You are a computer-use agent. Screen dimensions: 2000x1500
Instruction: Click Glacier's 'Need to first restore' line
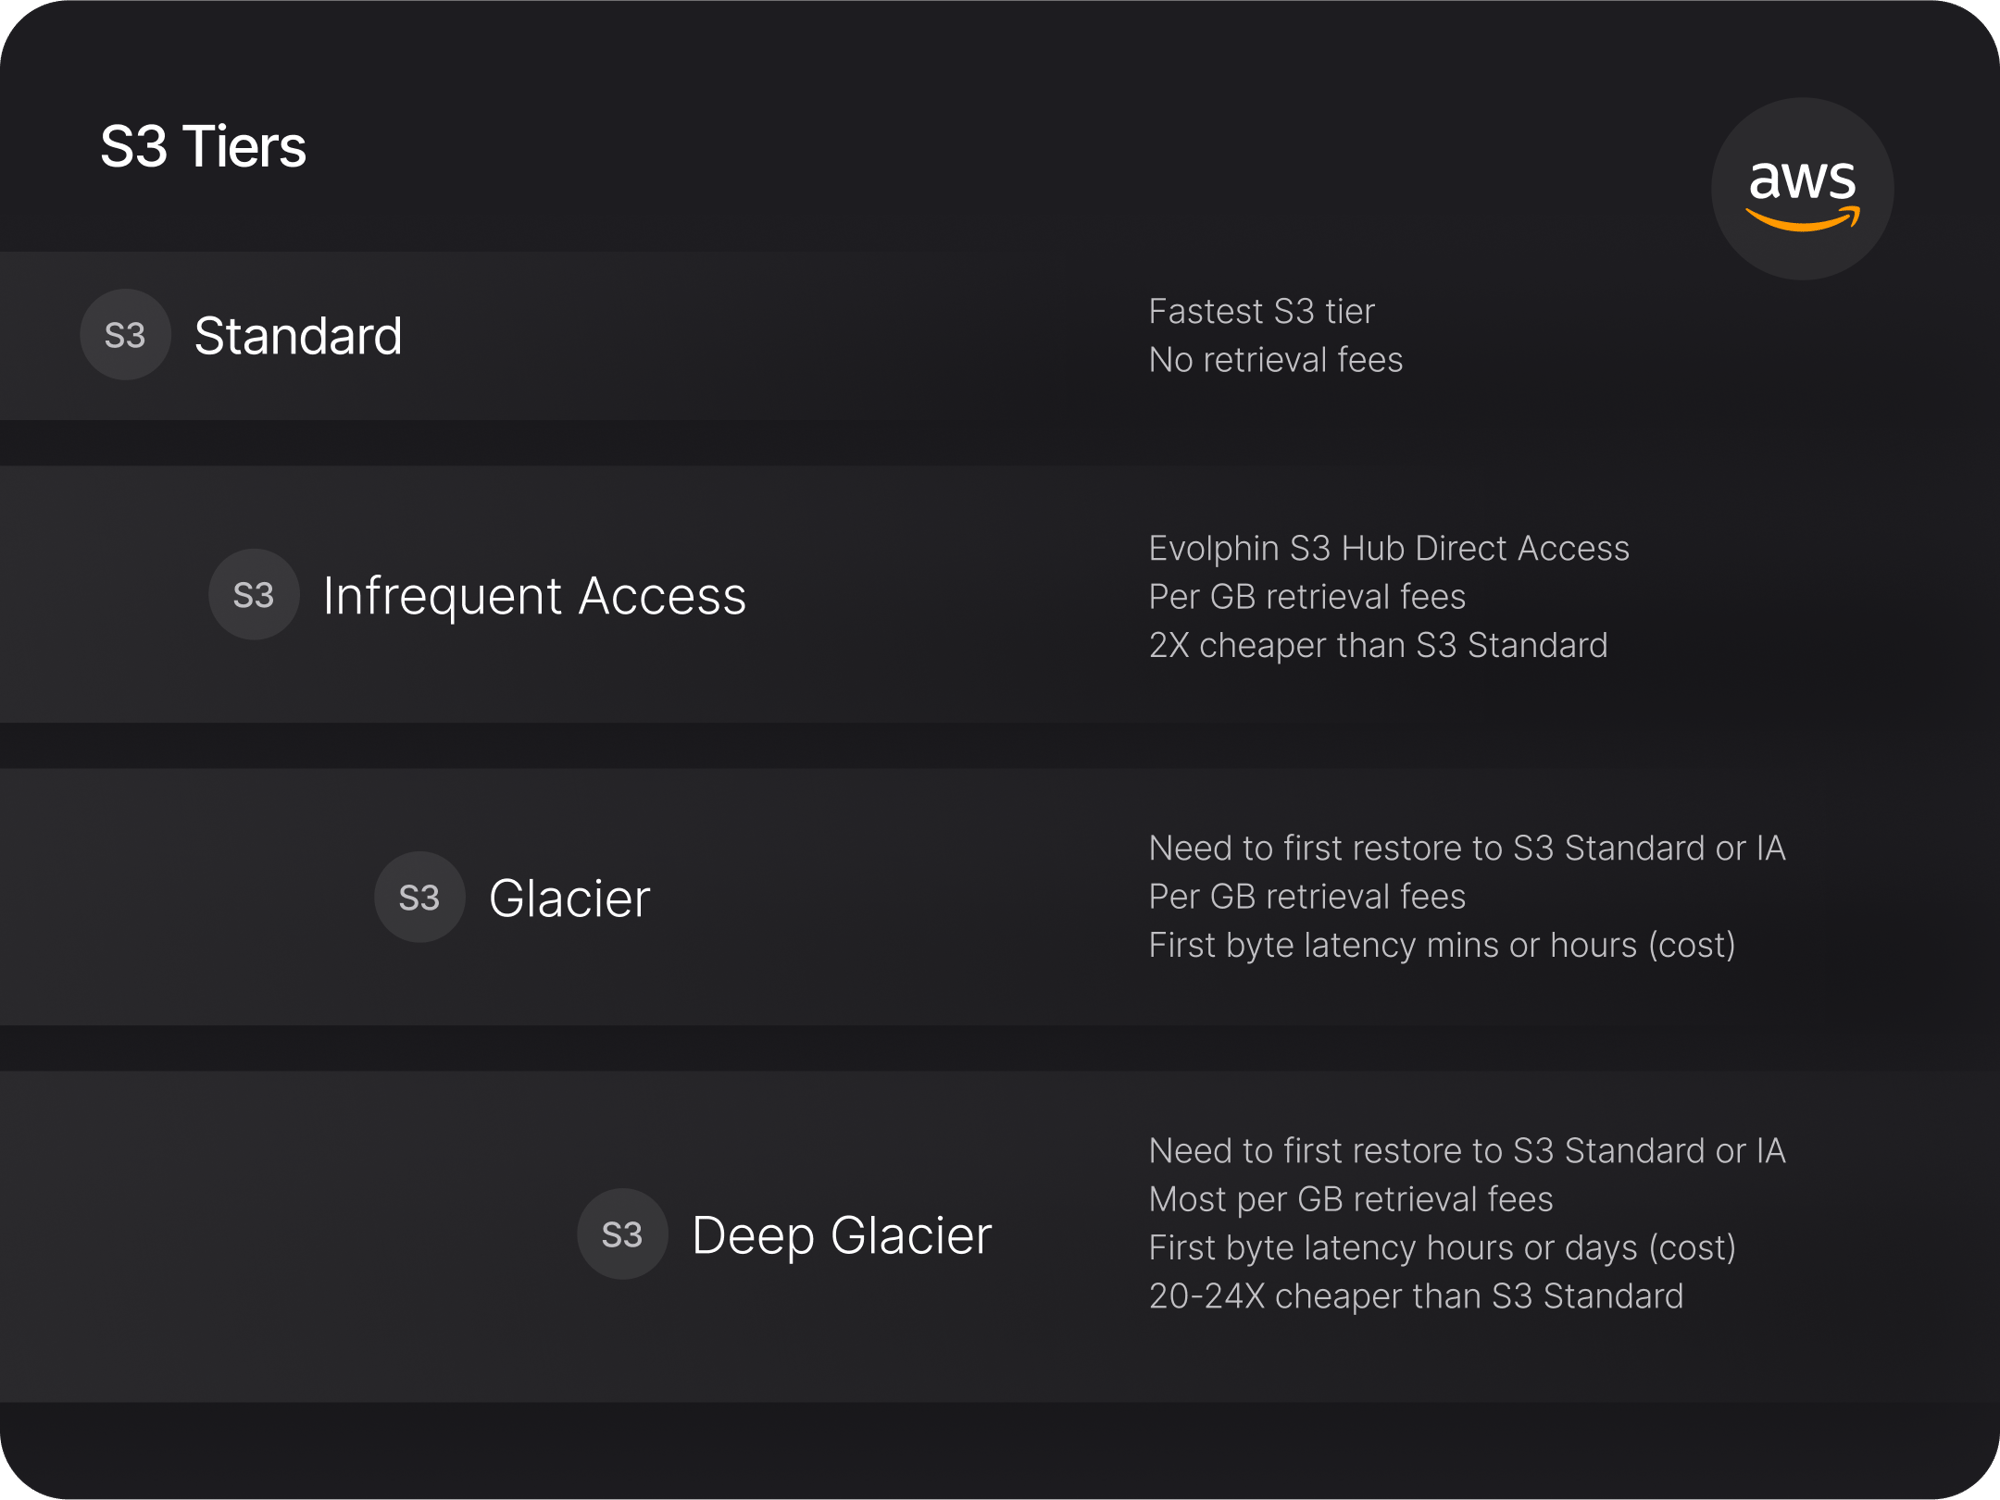coord(1466,848)
